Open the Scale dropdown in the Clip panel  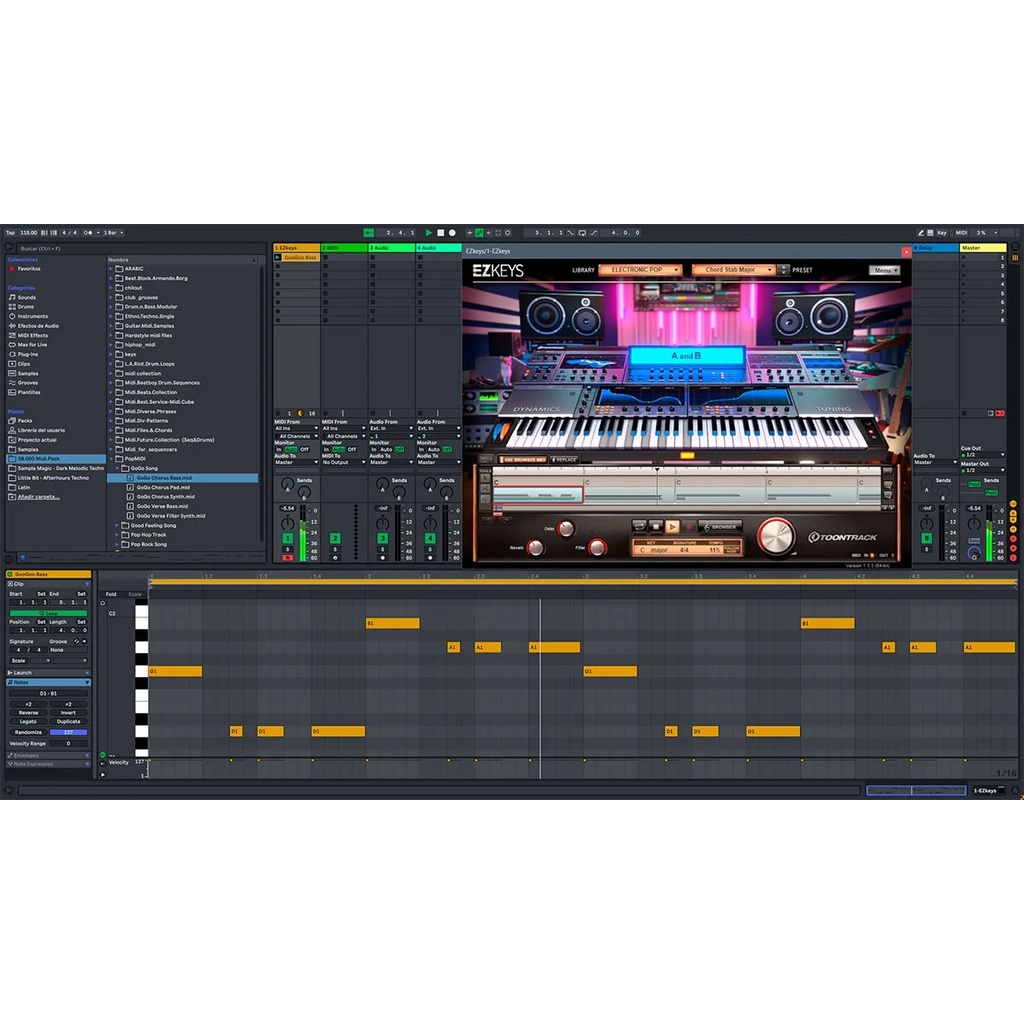pyautogui.click(x=40, y=660)
